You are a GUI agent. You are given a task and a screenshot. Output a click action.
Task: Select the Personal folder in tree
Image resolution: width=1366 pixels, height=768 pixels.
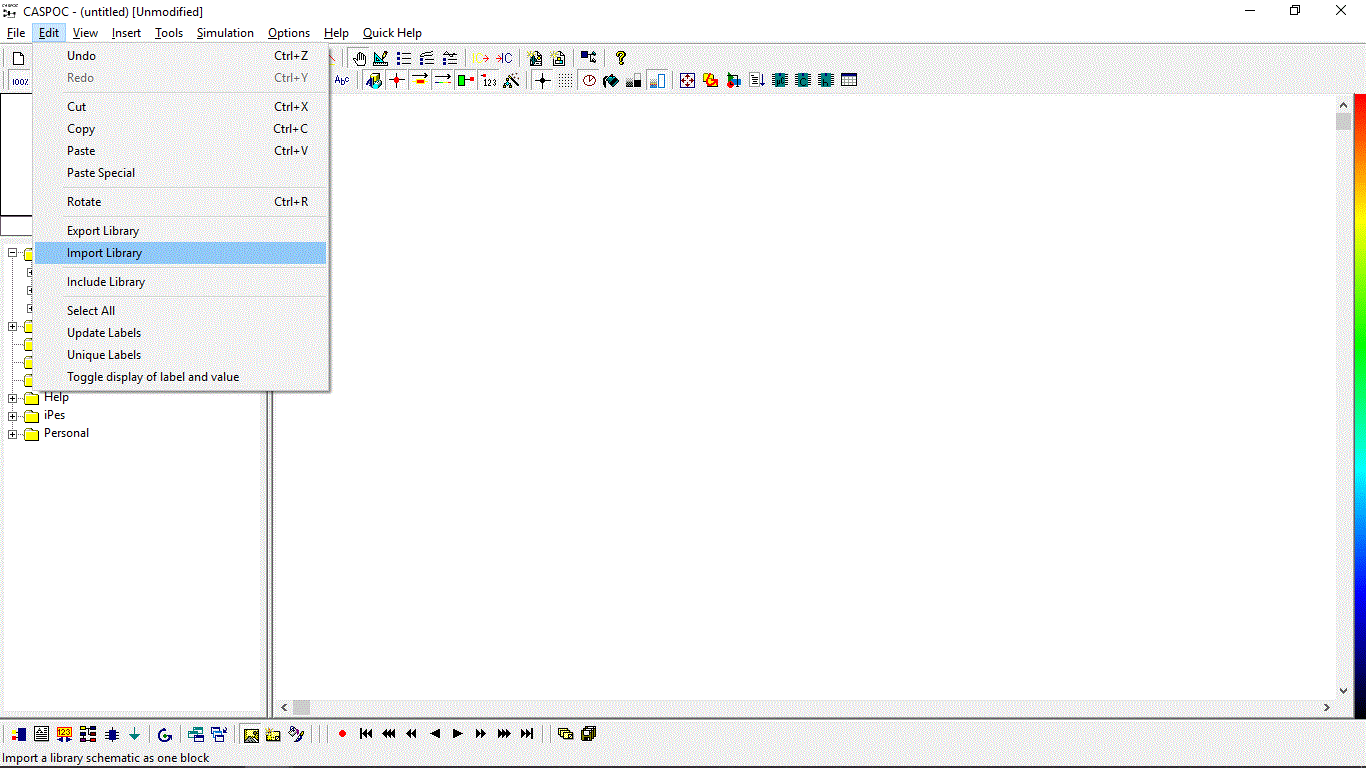[66, 433]
